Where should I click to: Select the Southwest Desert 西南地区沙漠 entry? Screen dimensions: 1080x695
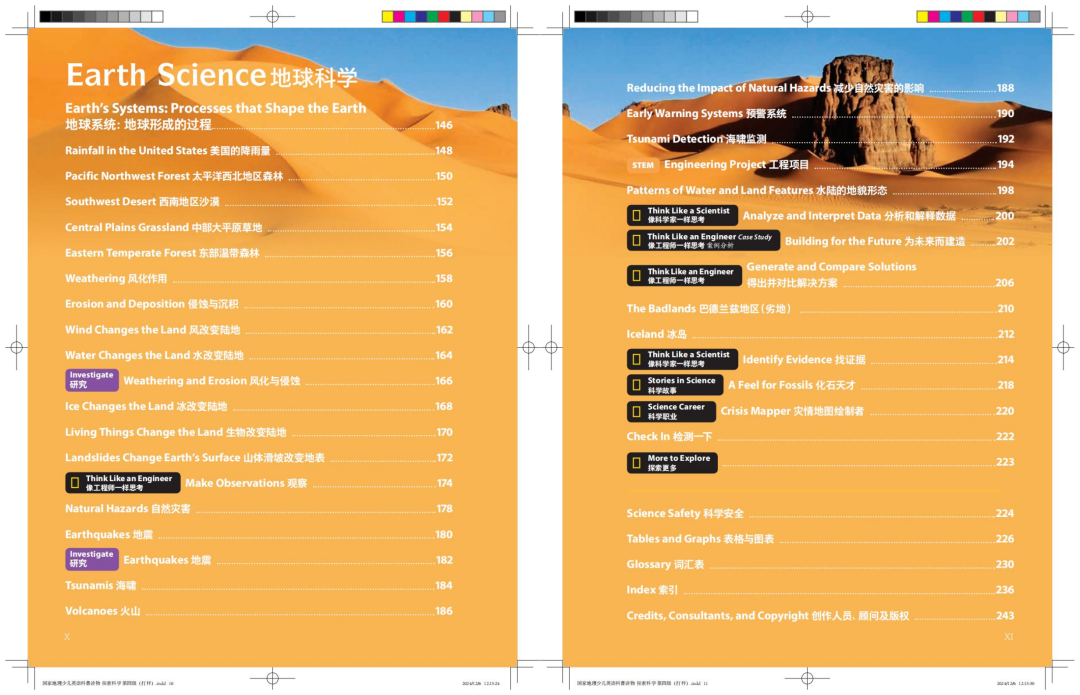tap(143, 202)
